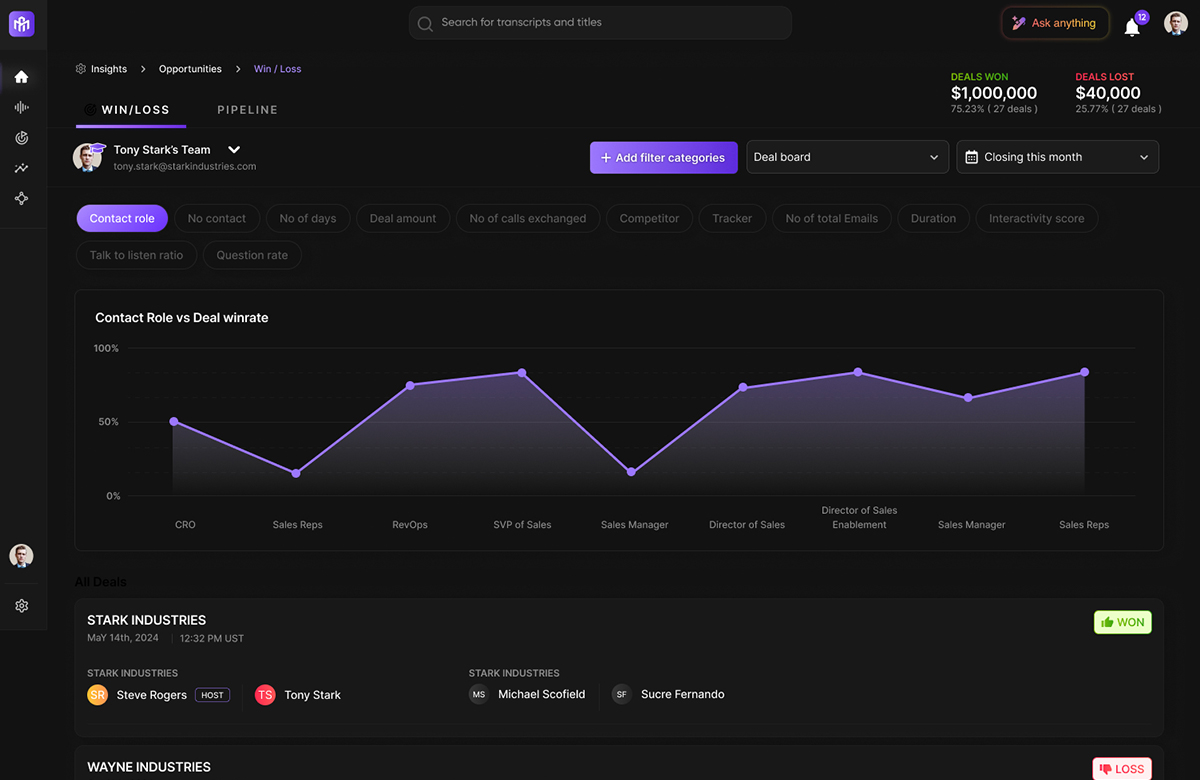The height and width of the screenshot is (780, 1200).
Task: Open the Closing this month dropdown
Action: tap(1057, 157)
